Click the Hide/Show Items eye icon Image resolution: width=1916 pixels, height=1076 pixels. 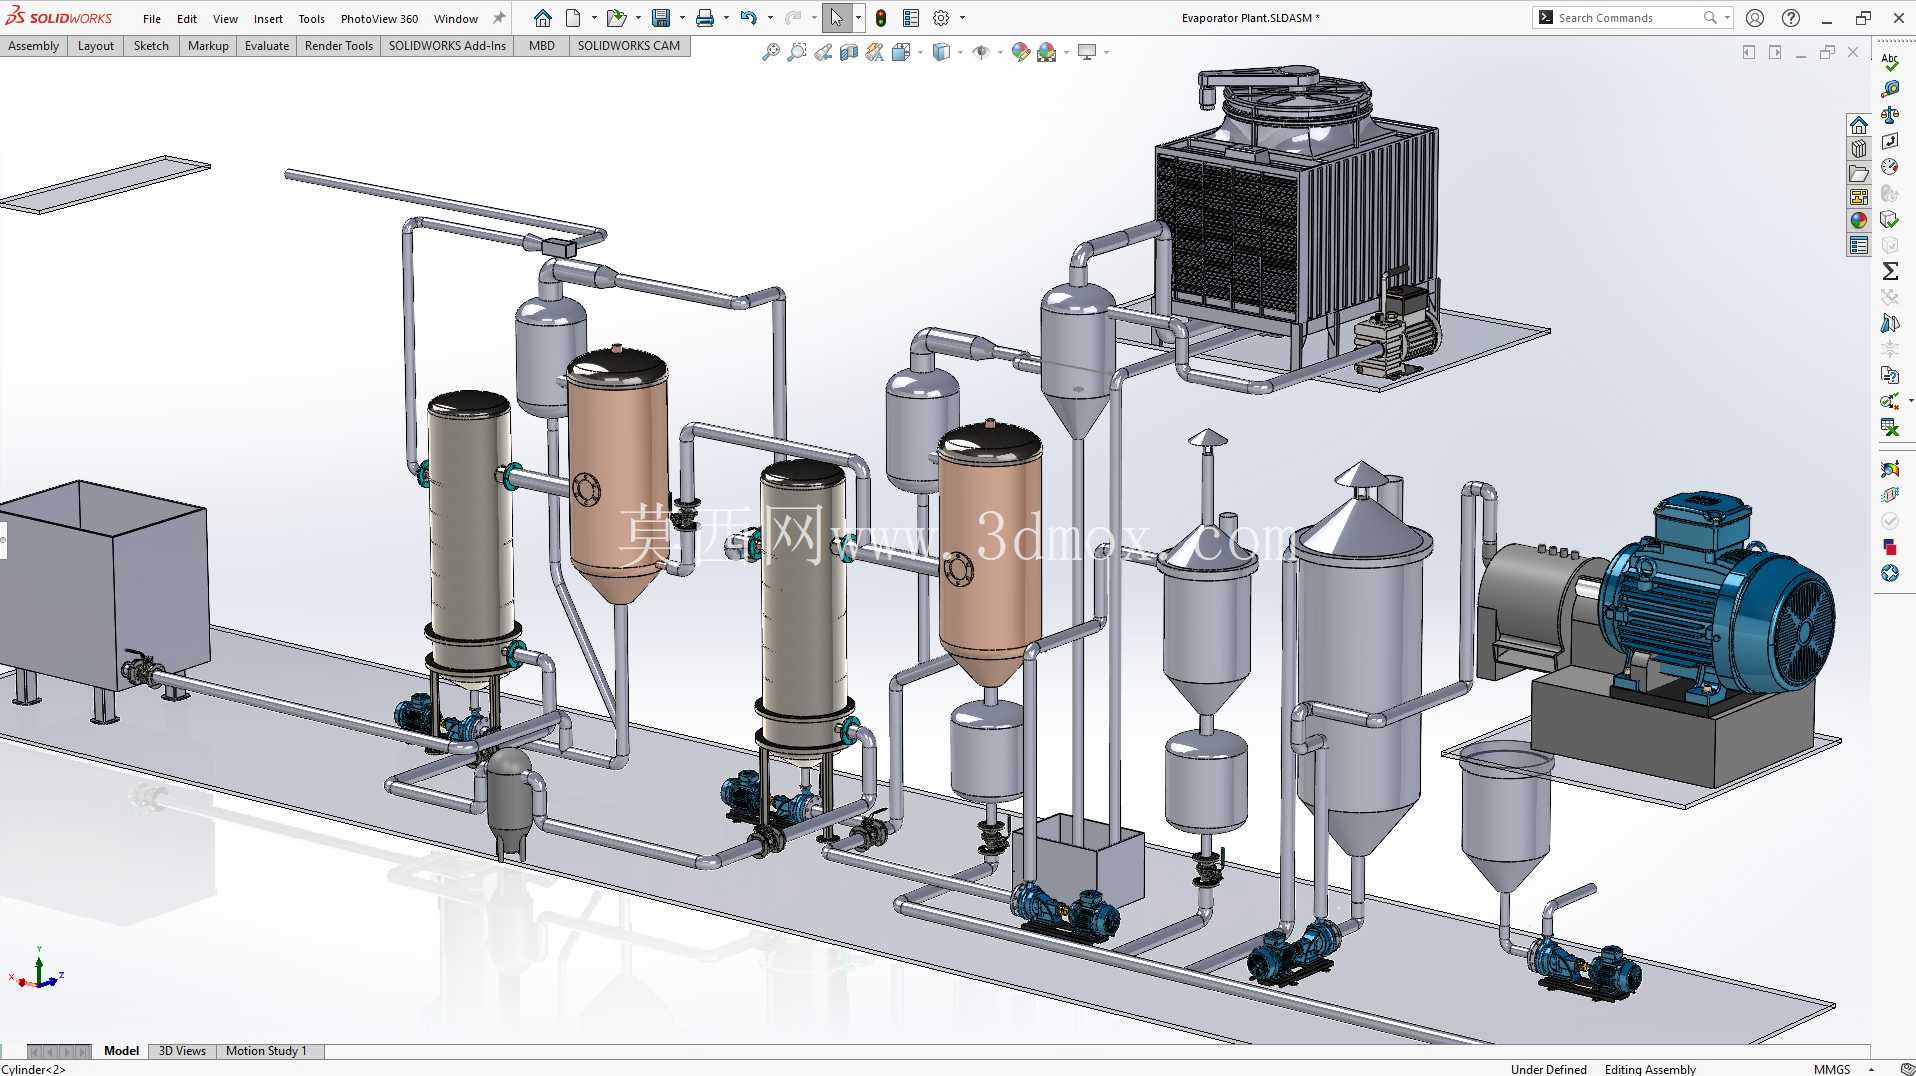click(x=981, y=52)
